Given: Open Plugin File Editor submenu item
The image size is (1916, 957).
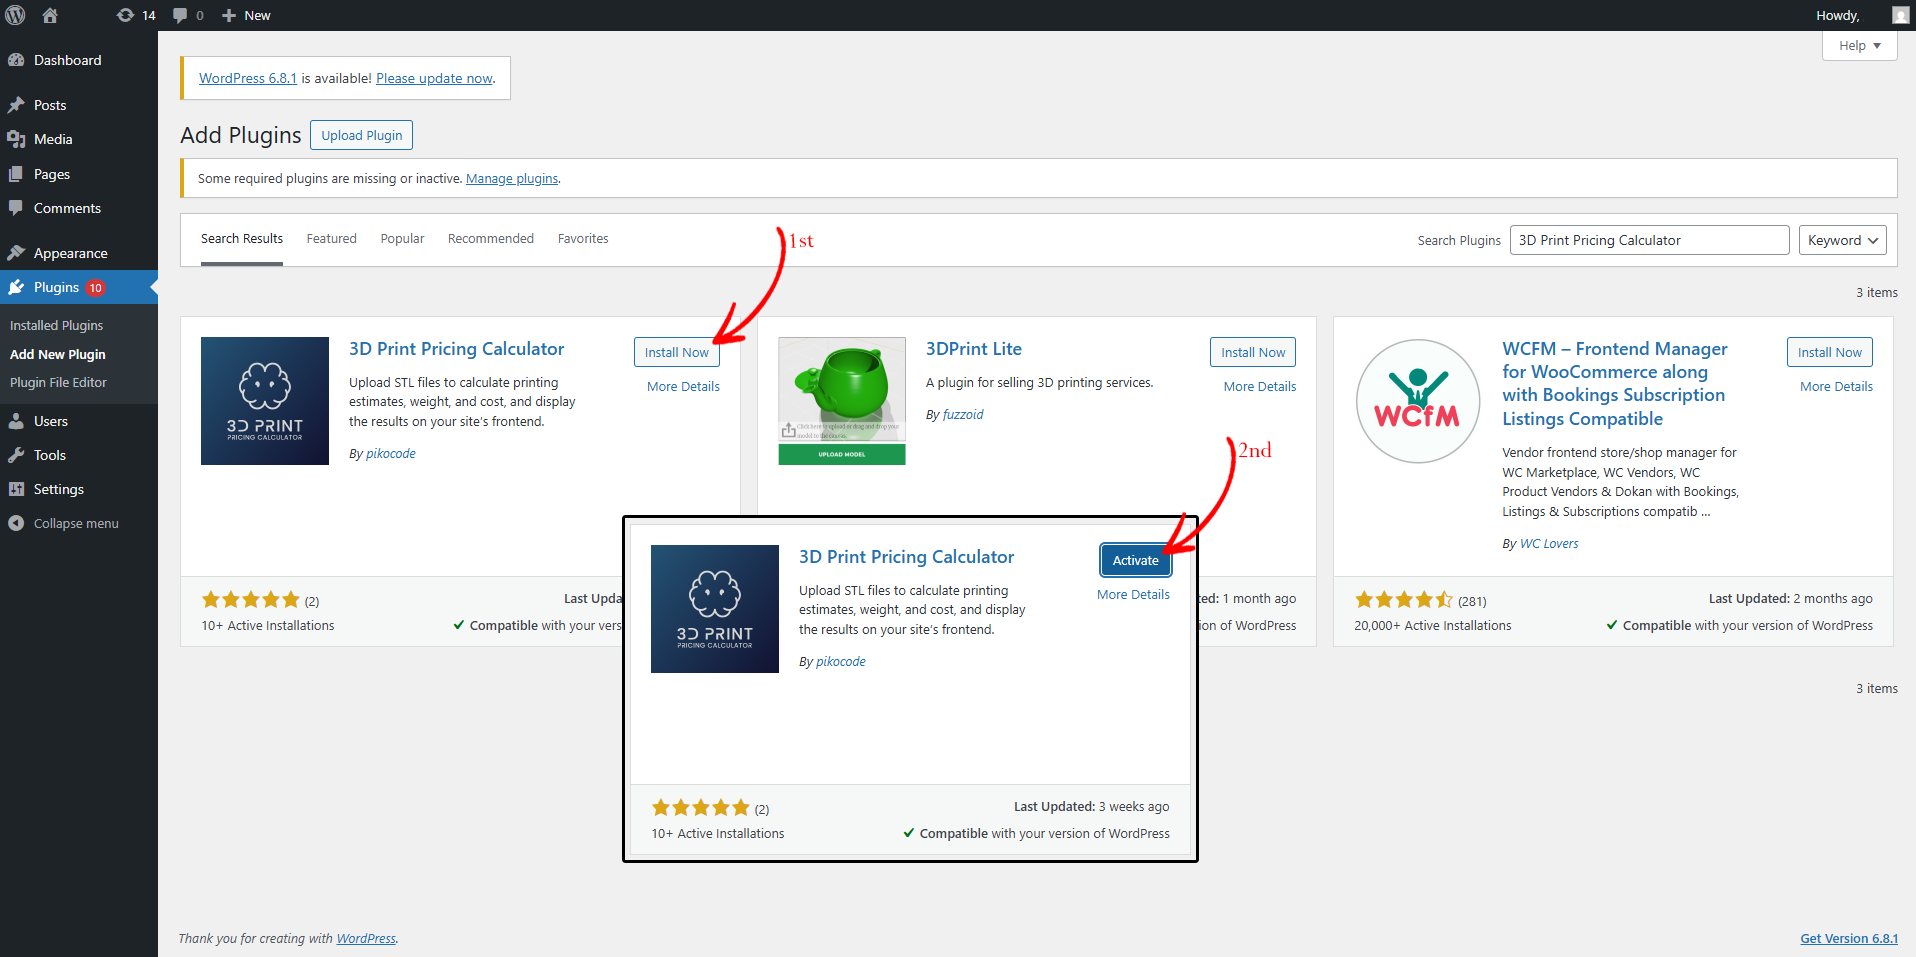Looking at the screenshot, I should (x=58, y=382).
